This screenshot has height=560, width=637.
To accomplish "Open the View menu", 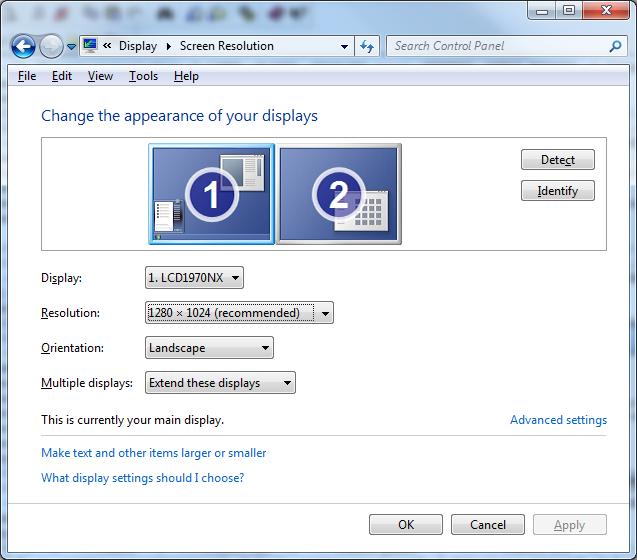I will pyautogui.click(x=100, y=76).
